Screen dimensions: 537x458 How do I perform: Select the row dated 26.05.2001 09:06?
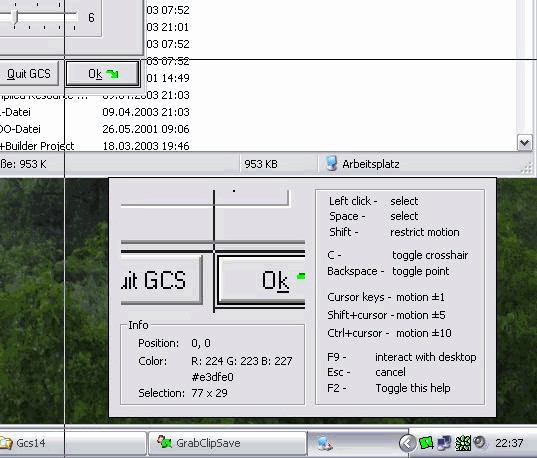click(x=95, y=129)
